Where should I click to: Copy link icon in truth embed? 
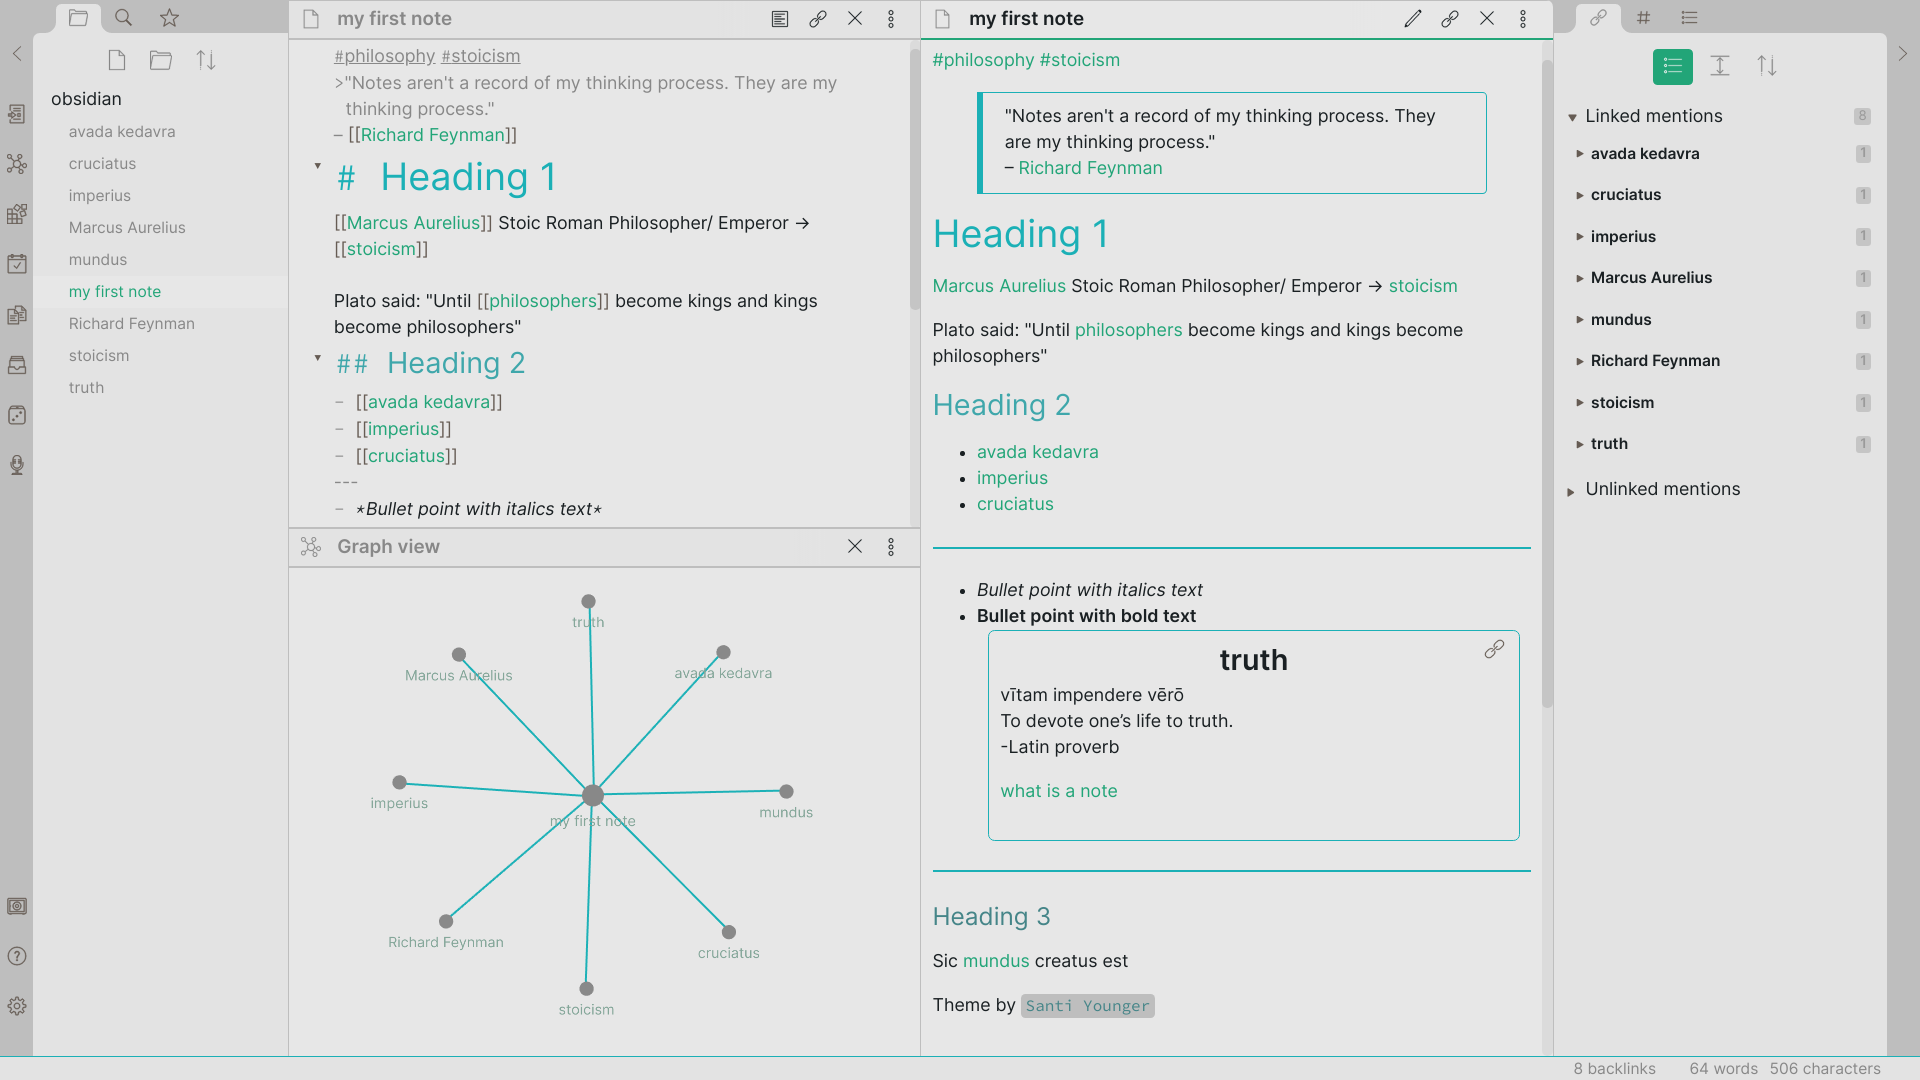coord(1494,650)
